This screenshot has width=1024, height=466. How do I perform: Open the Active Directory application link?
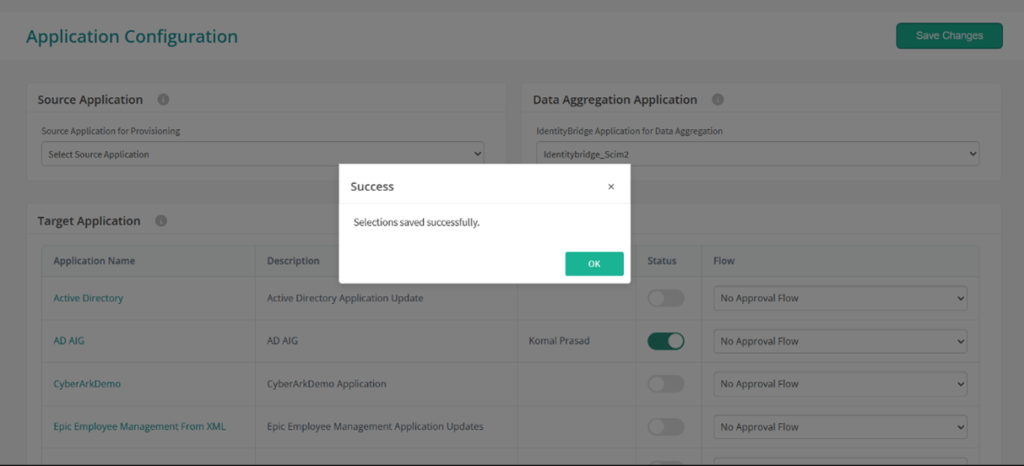(88, 298)
